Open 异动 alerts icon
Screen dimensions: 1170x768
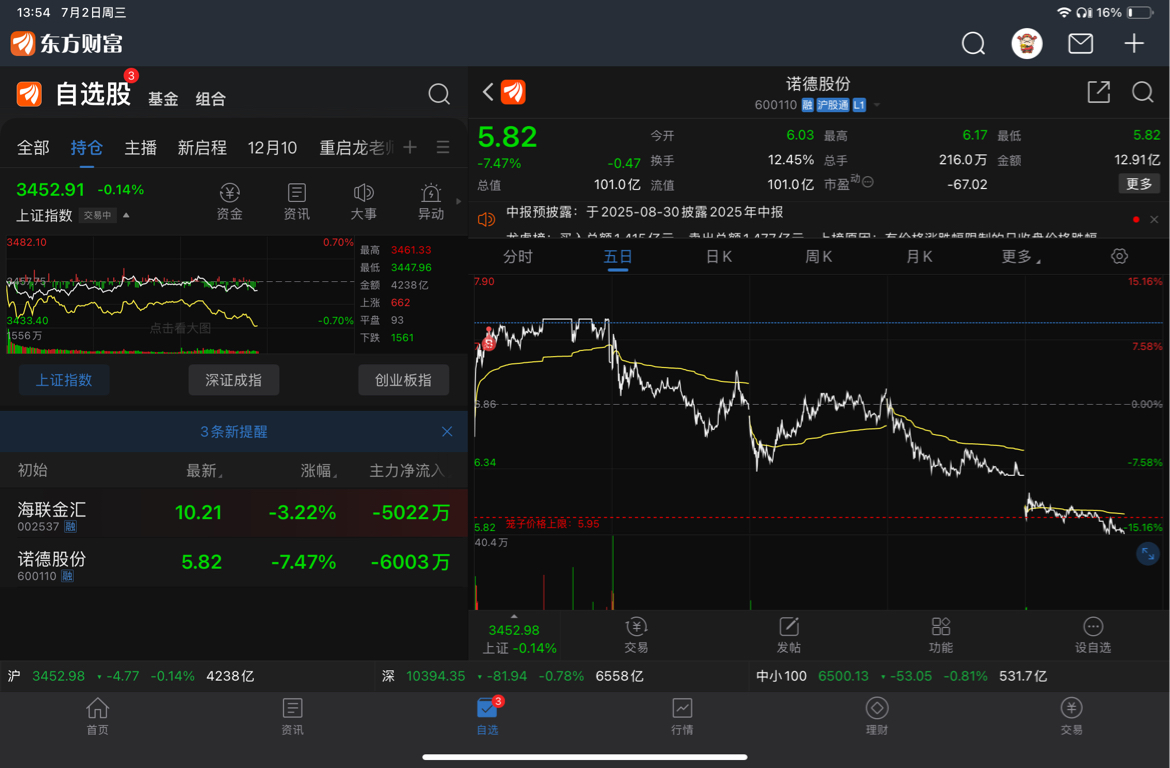(431, 202)
